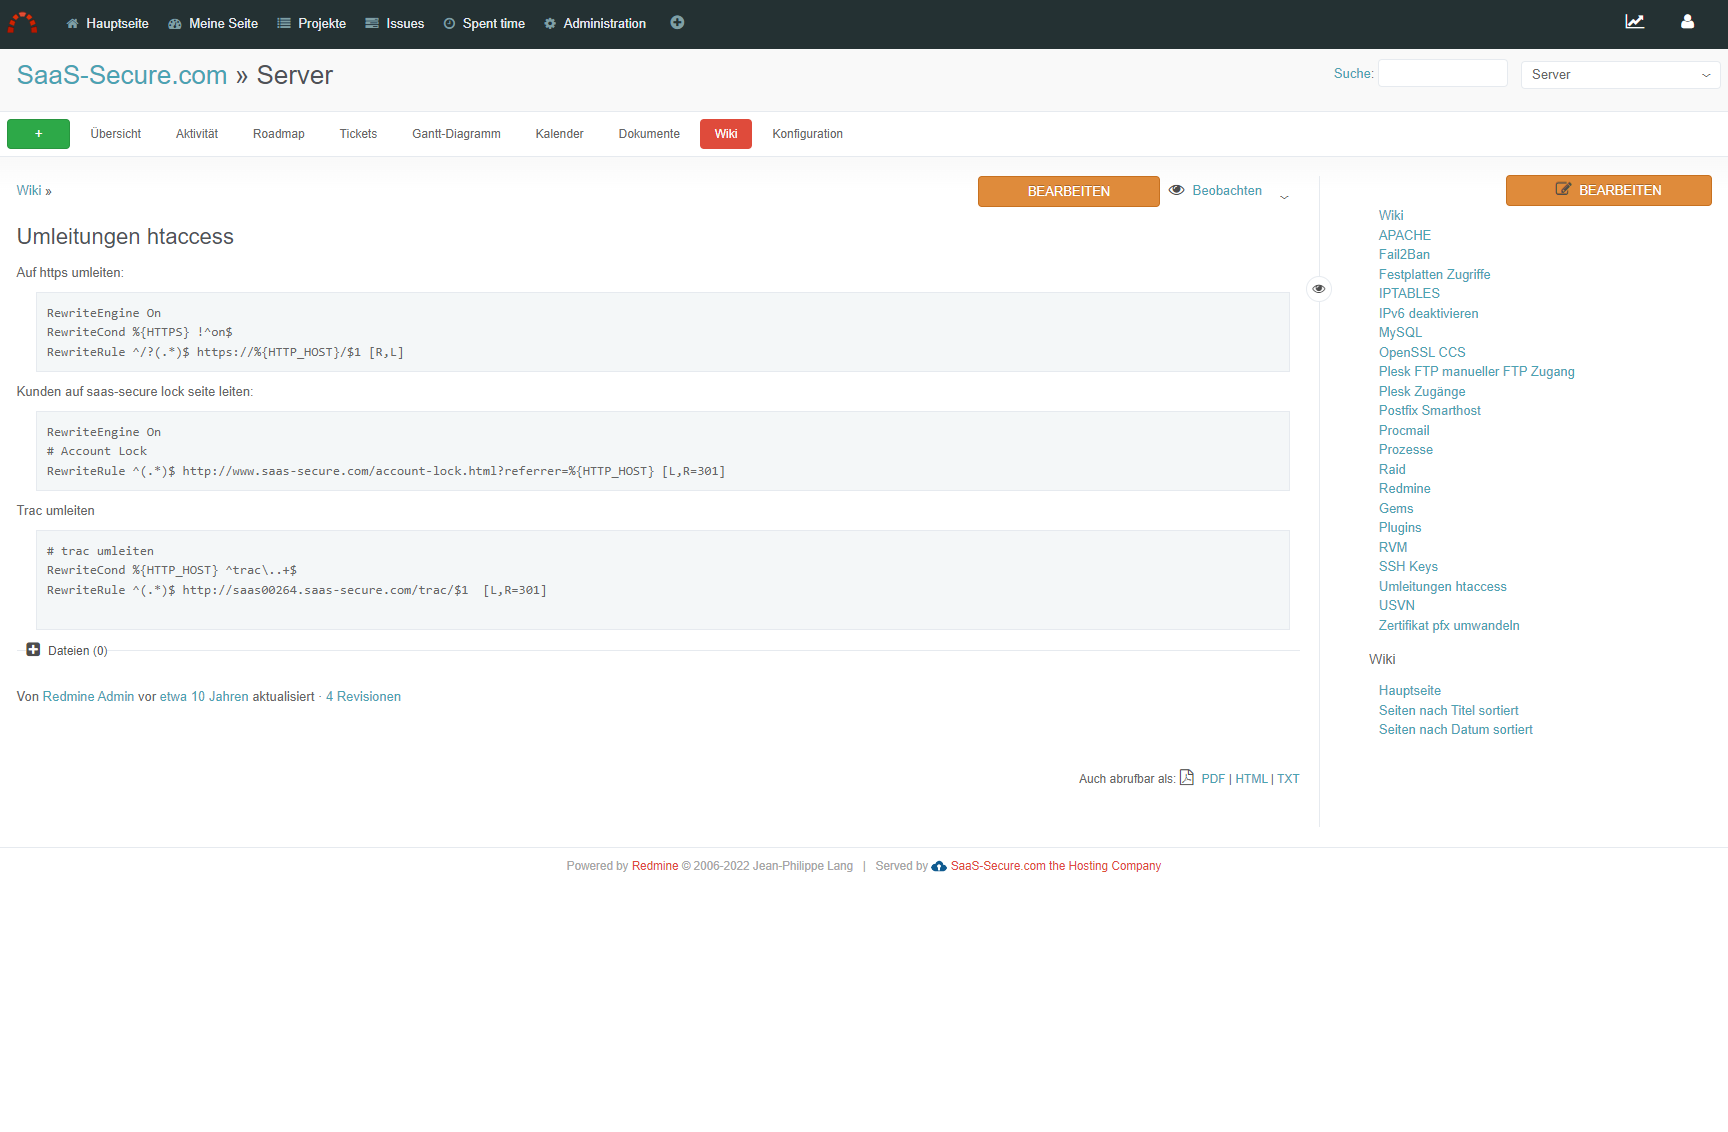1728x1132 pixels.
Task: Click the green plus button beside the tabs
Action: click(38, 133)
